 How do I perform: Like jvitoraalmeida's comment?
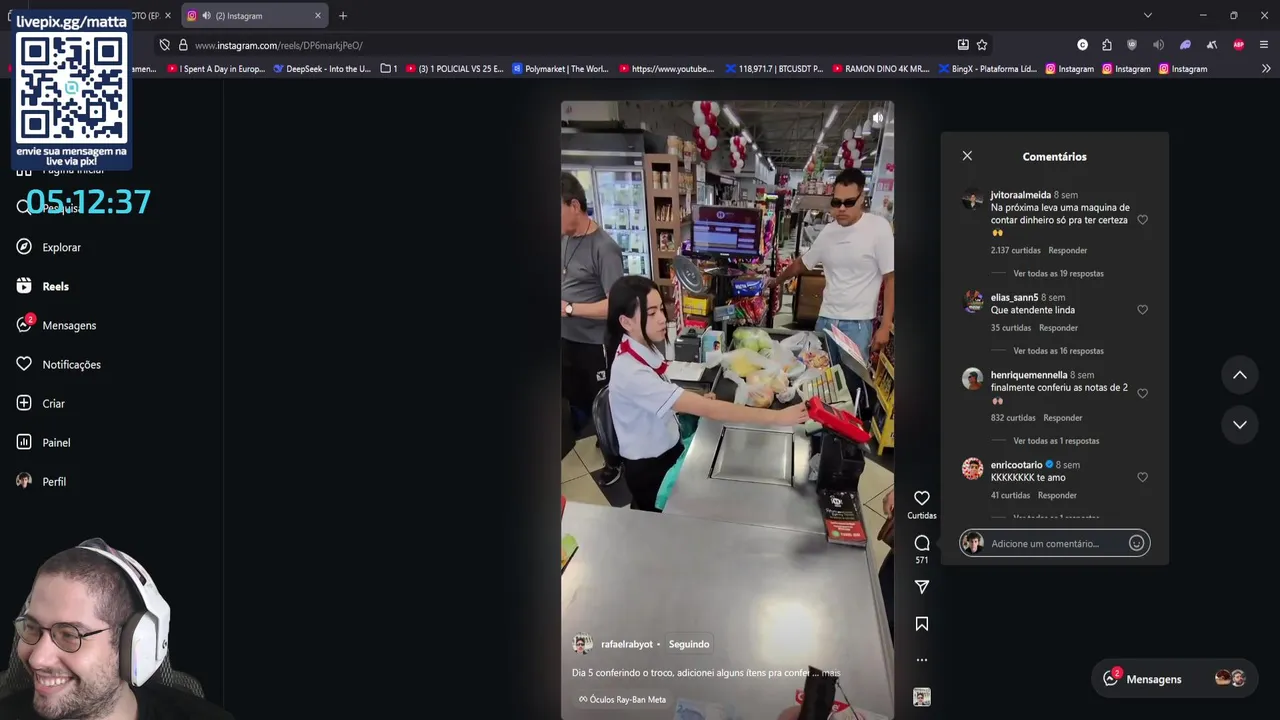click(1142, 220)
